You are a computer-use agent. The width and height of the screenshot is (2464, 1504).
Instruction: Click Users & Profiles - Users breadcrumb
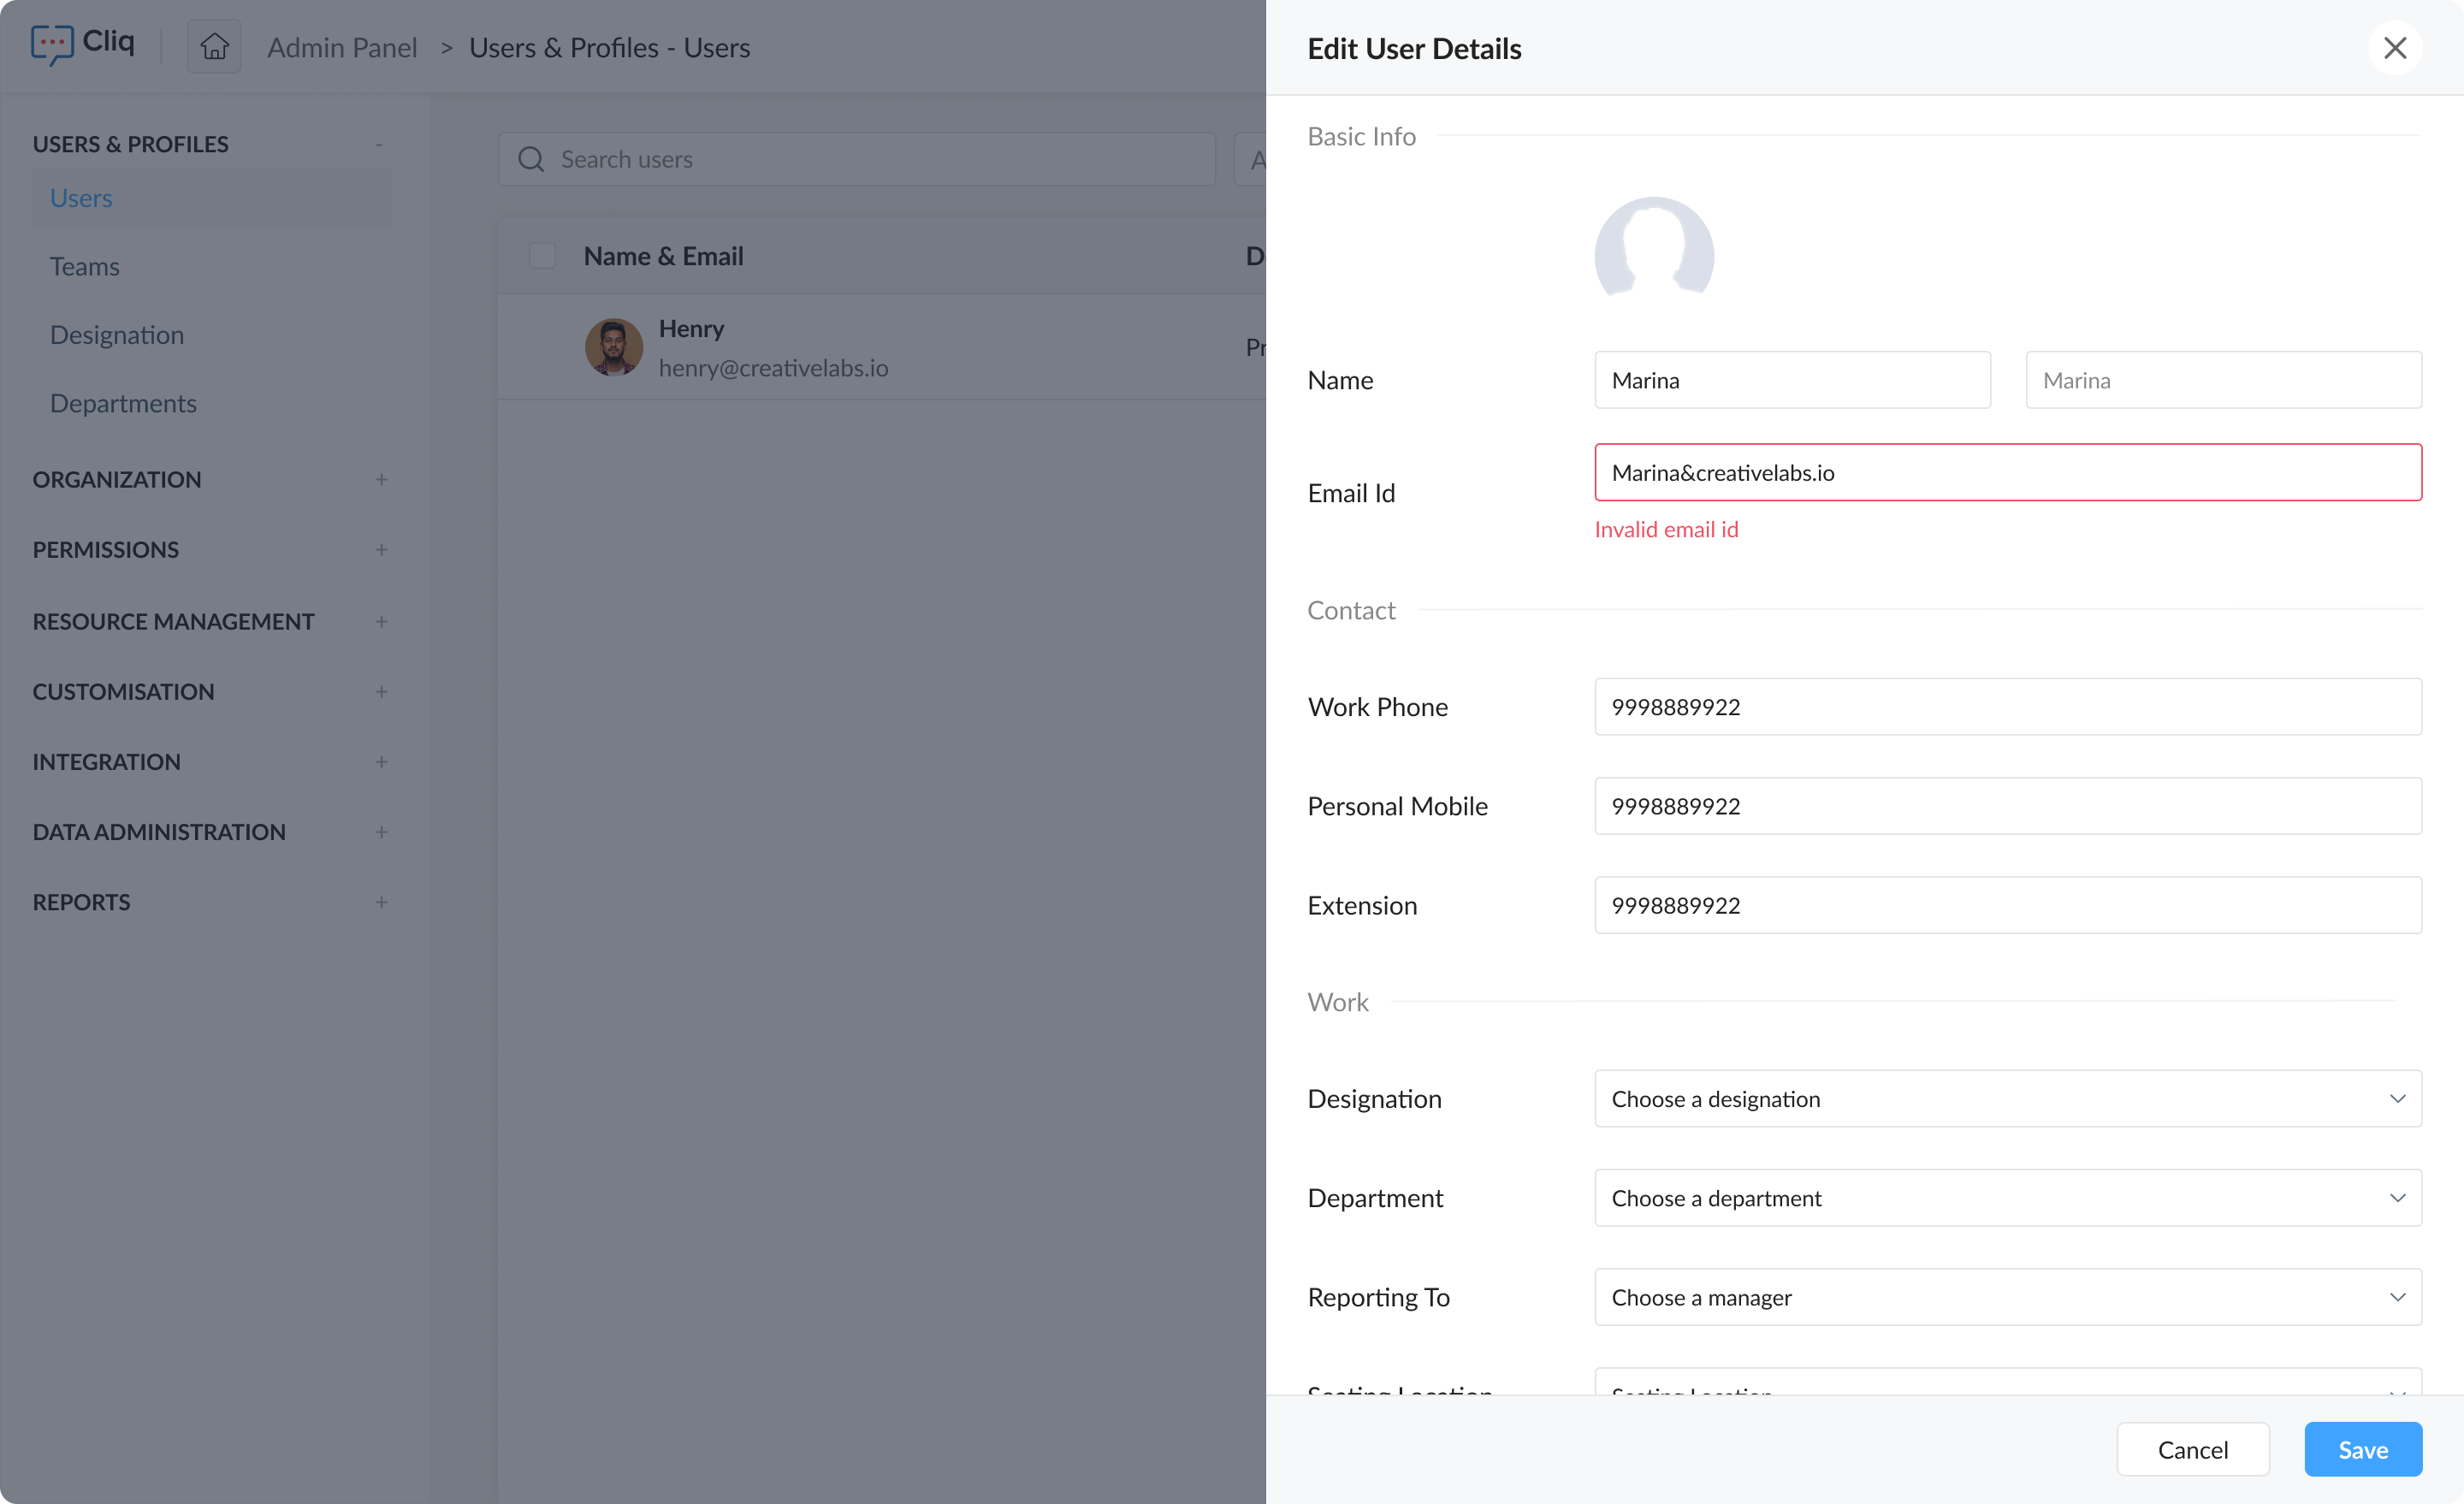(610, 48)
